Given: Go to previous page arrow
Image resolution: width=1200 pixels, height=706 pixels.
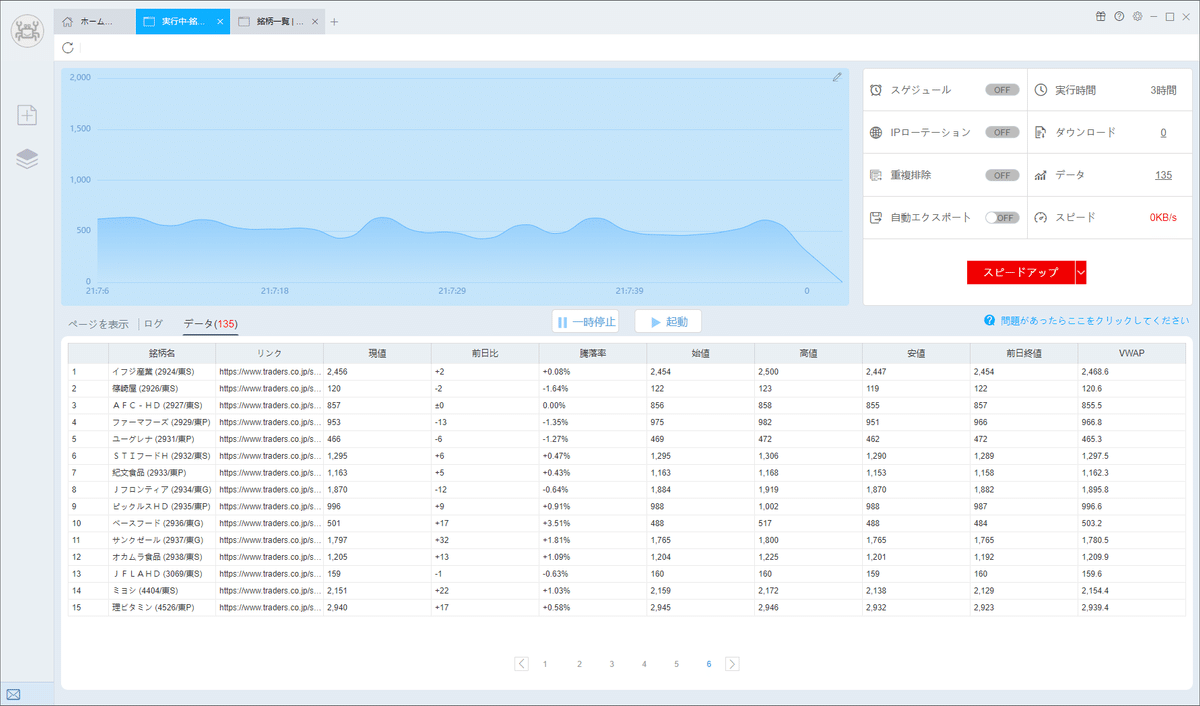Looking at the screenshot, I should 521,663.
